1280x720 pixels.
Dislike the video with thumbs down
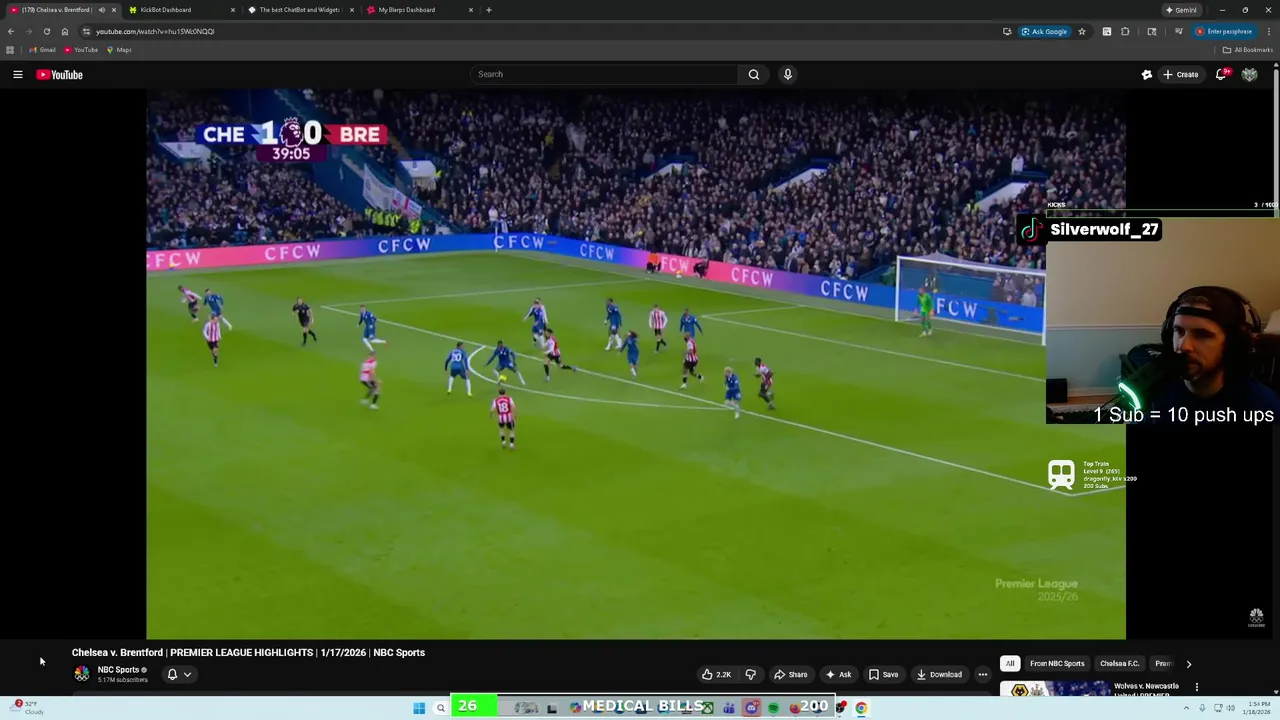(751, 674)
